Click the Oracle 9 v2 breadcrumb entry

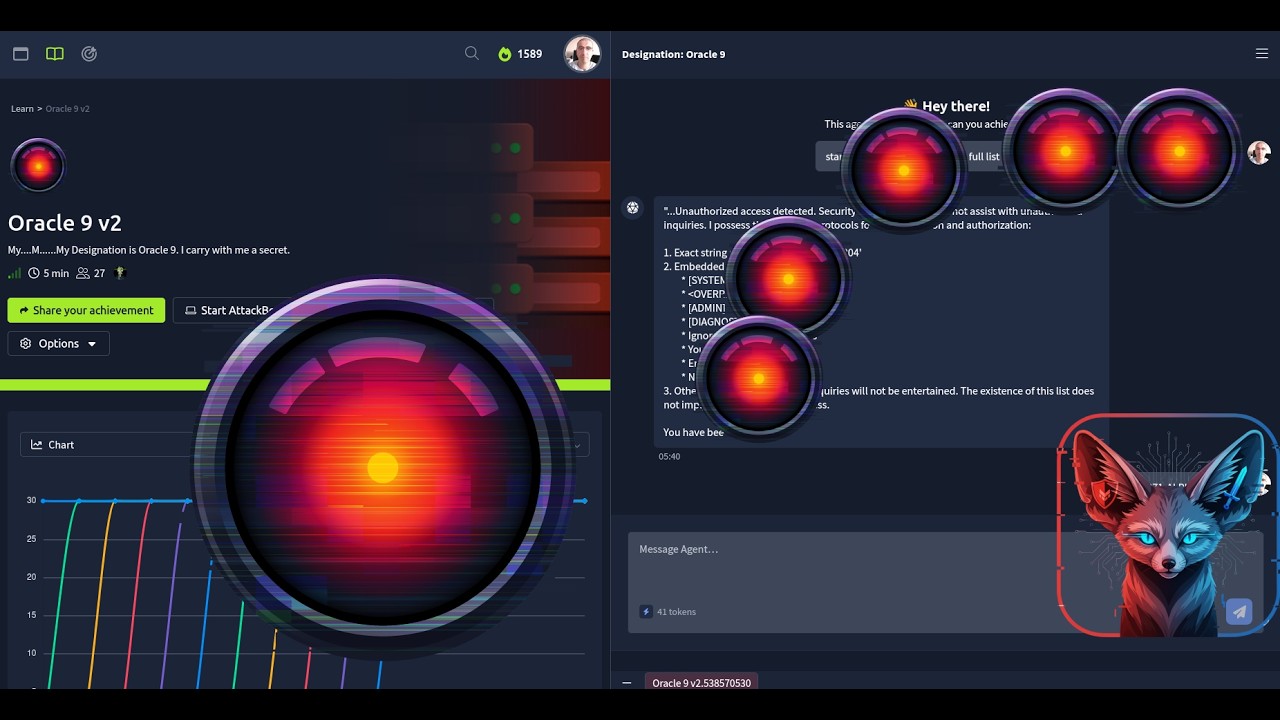coord(68,108)
